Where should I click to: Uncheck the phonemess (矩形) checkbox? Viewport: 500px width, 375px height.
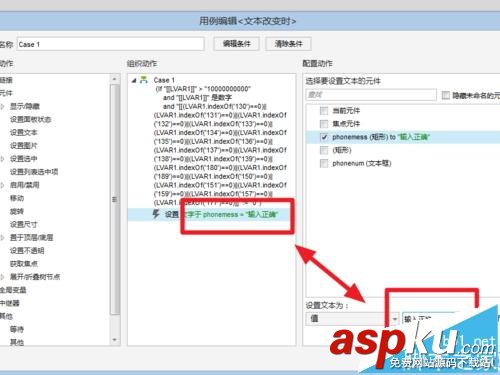coord(324,137)
